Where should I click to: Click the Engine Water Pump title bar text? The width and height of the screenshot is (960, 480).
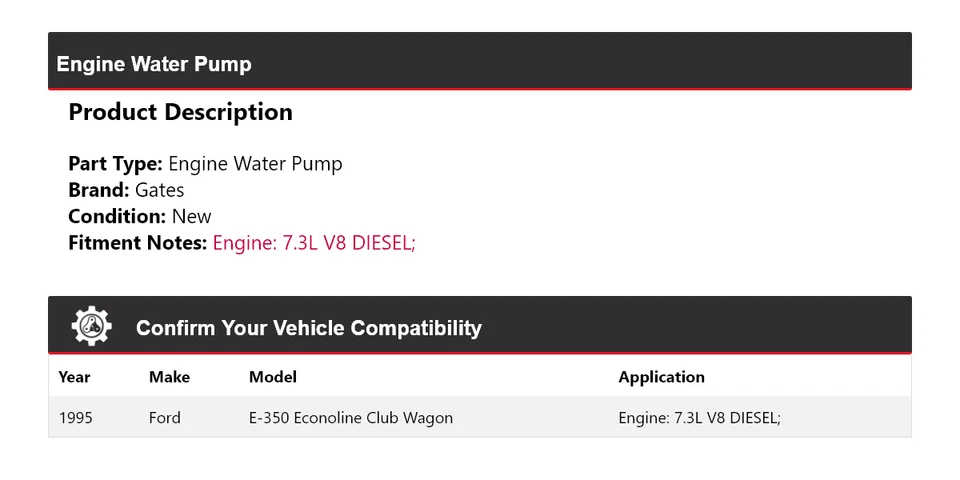point(154,64)
